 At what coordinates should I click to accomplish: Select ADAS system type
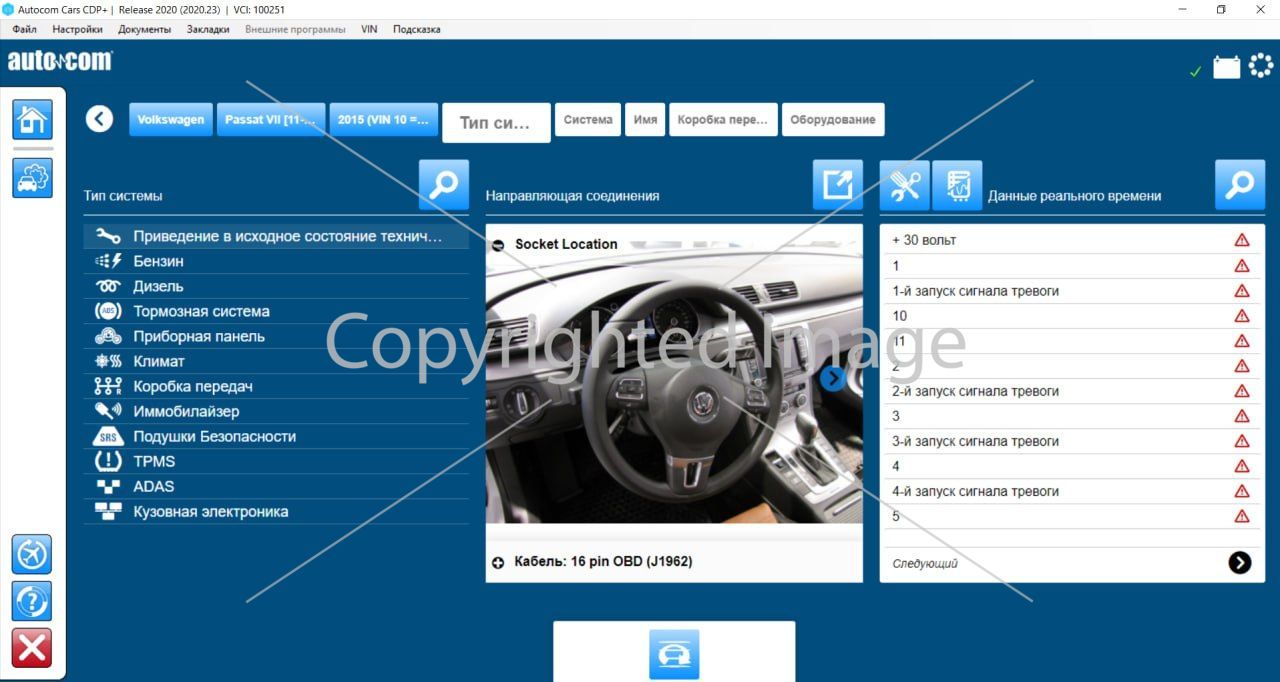[276, 486]
